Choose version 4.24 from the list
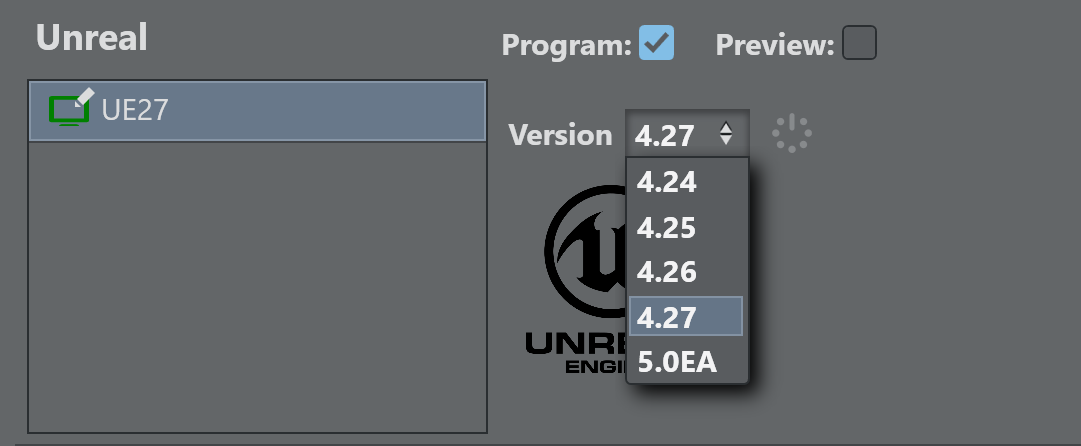This screenshot has height=446, width=1081. click(x=667, y=183)
